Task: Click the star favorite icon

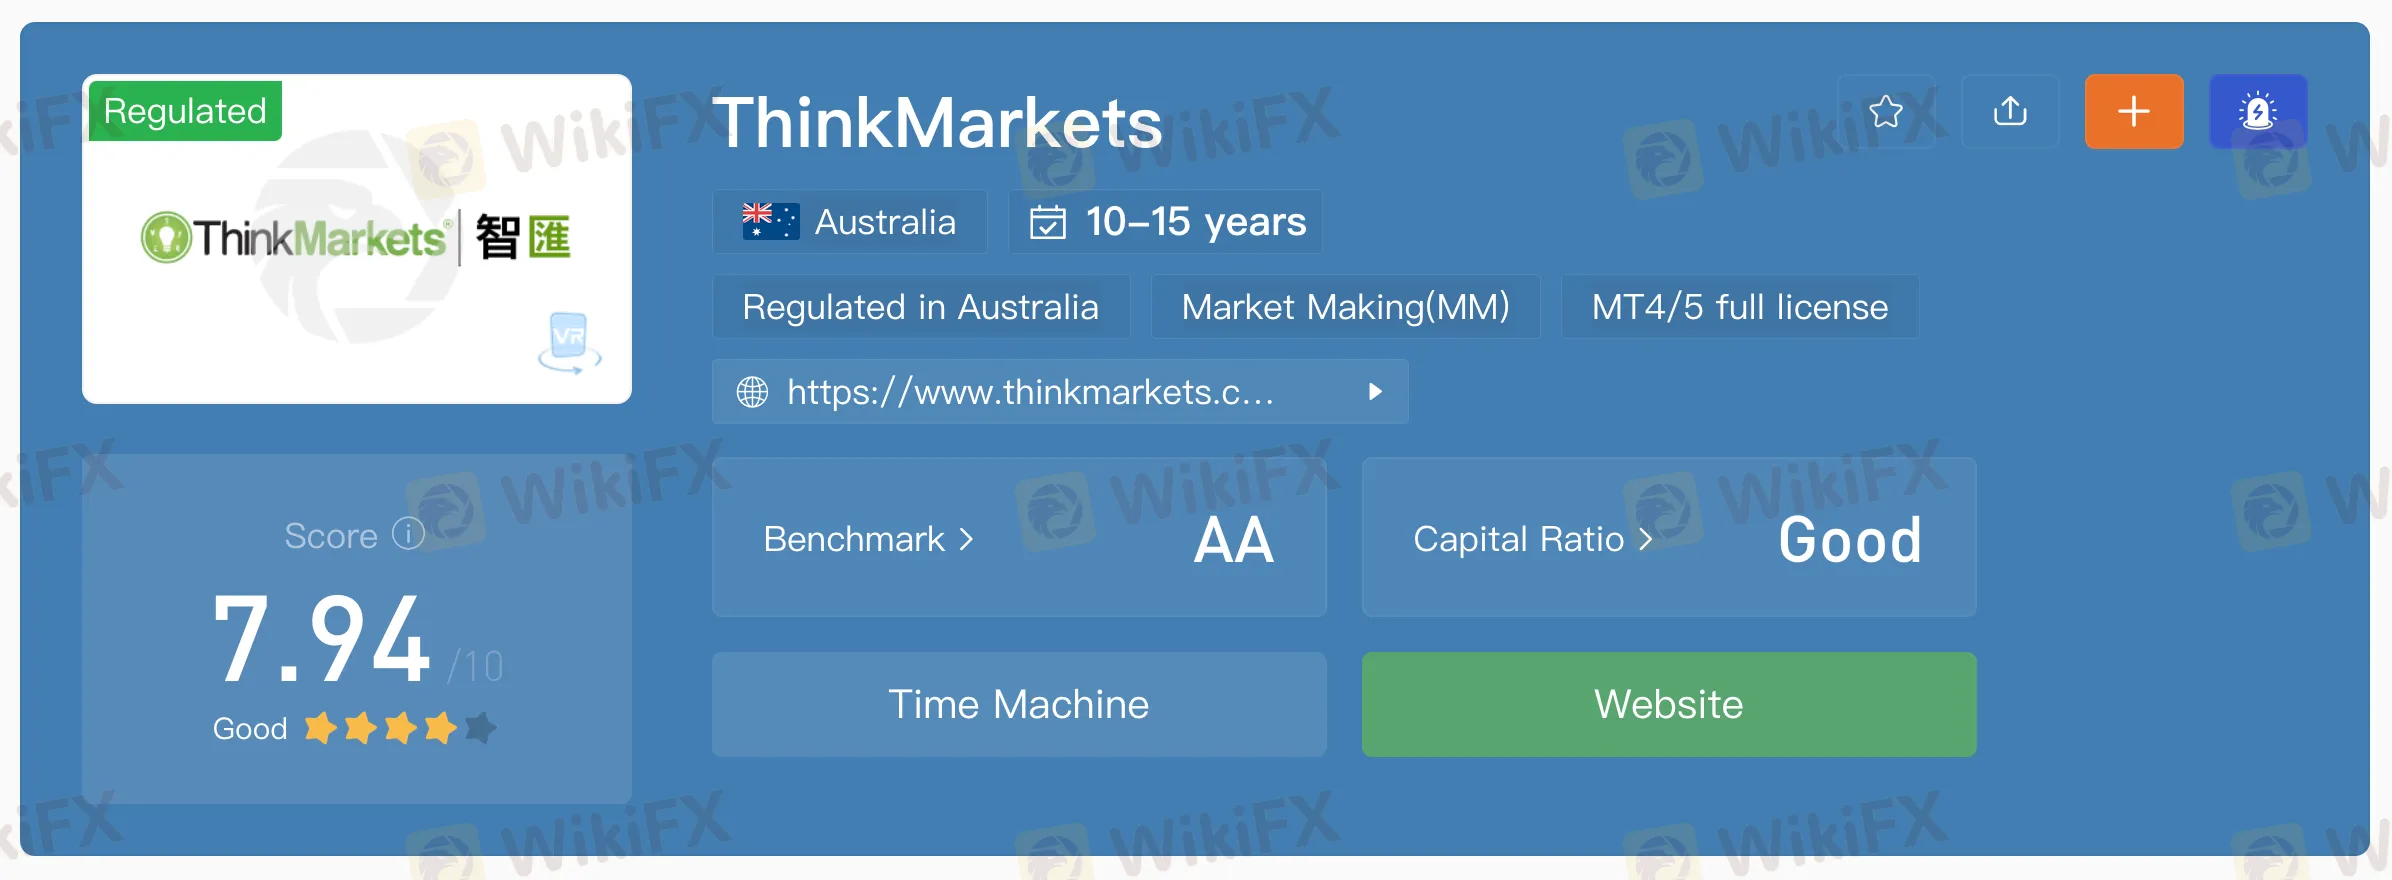Action: (x=1886, y=111)
